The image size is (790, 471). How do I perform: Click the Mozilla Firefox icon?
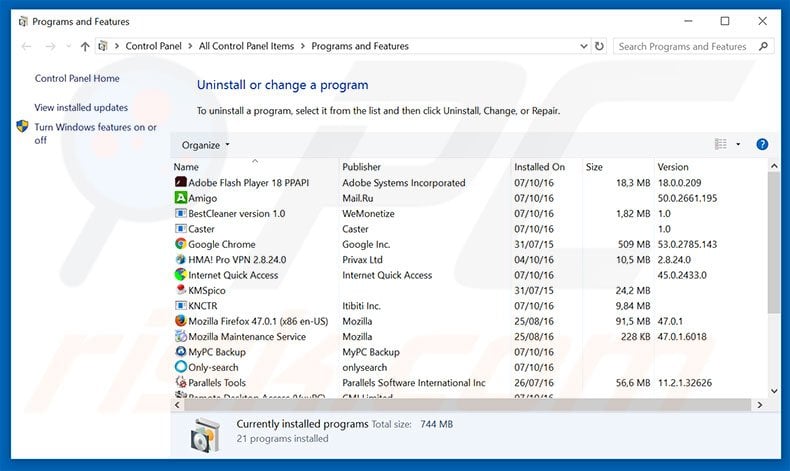(180, 321)
